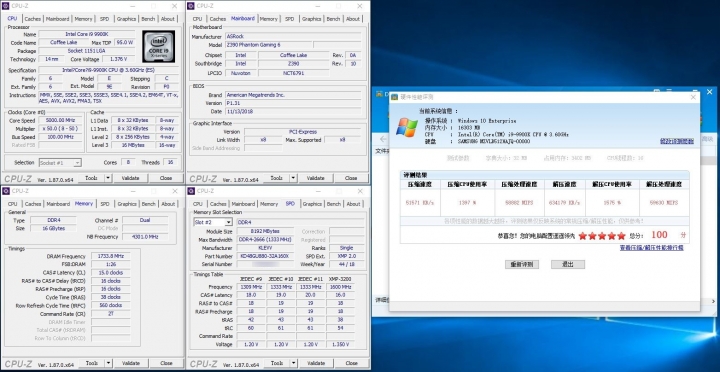Open the compression ranking link under the score

[652, 248]
